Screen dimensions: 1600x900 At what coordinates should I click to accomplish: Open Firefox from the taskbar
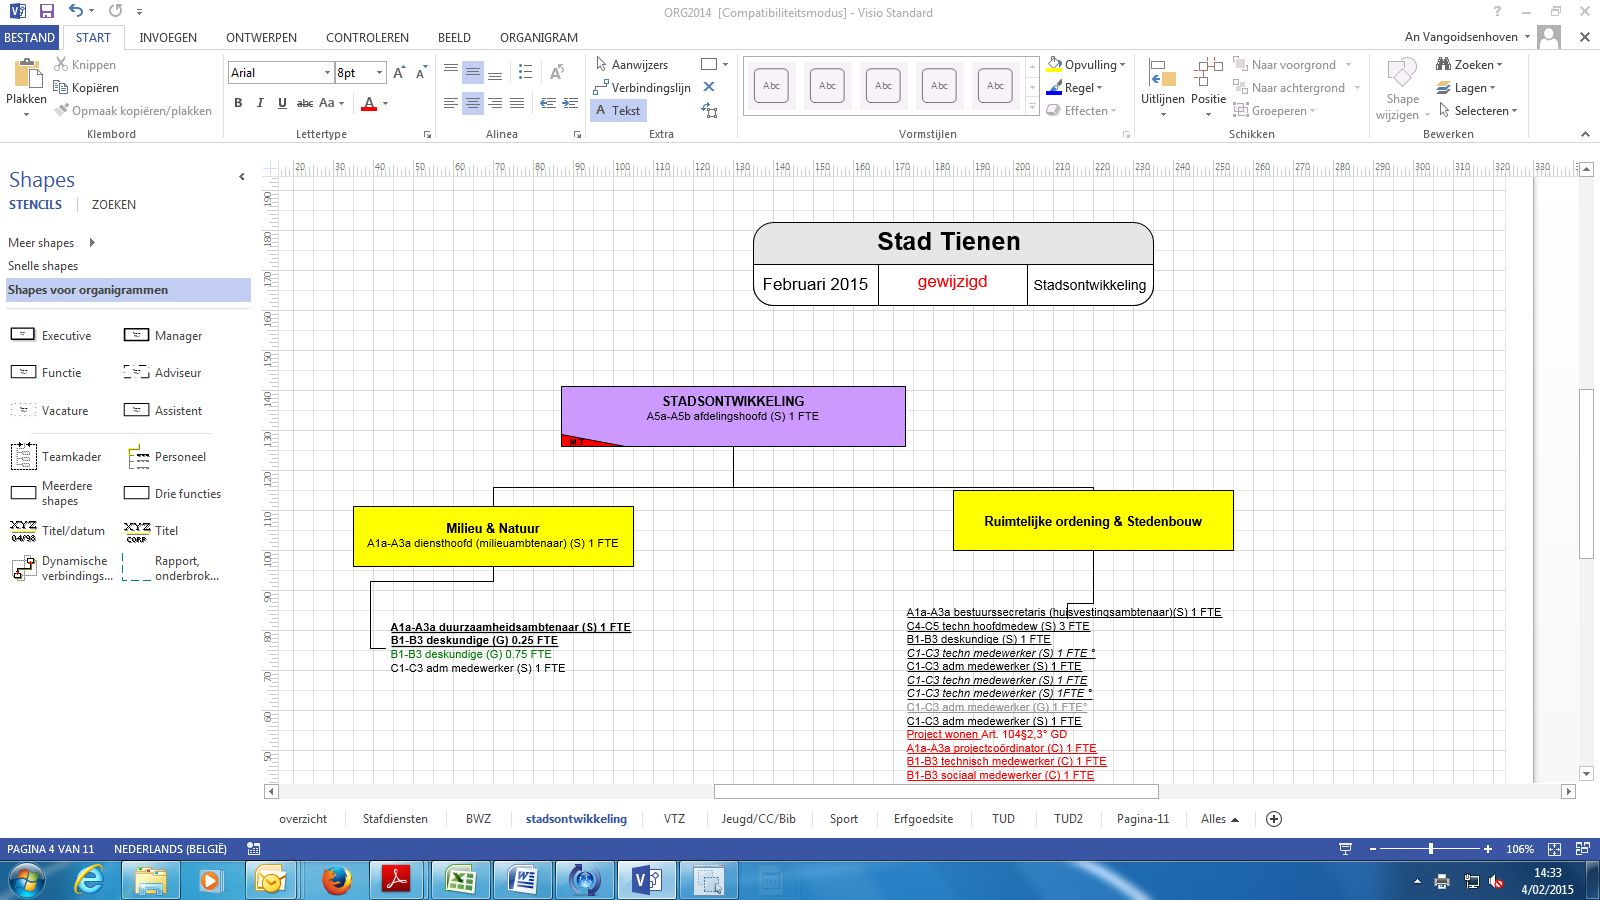337,880
